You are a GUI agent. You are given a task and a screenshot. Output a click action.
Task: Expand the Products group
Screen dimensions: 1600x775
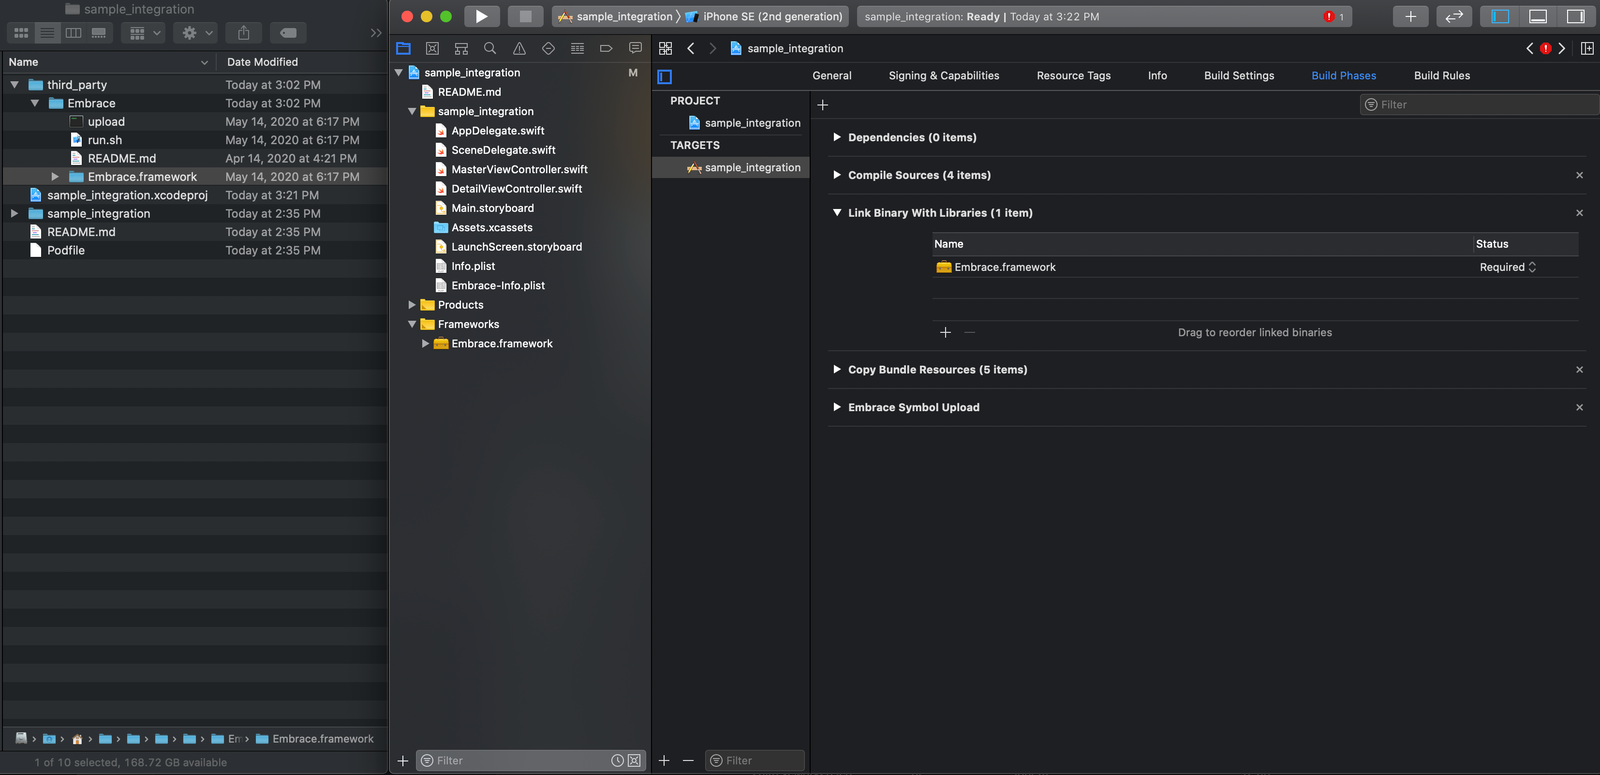click(x=412, y=305)
